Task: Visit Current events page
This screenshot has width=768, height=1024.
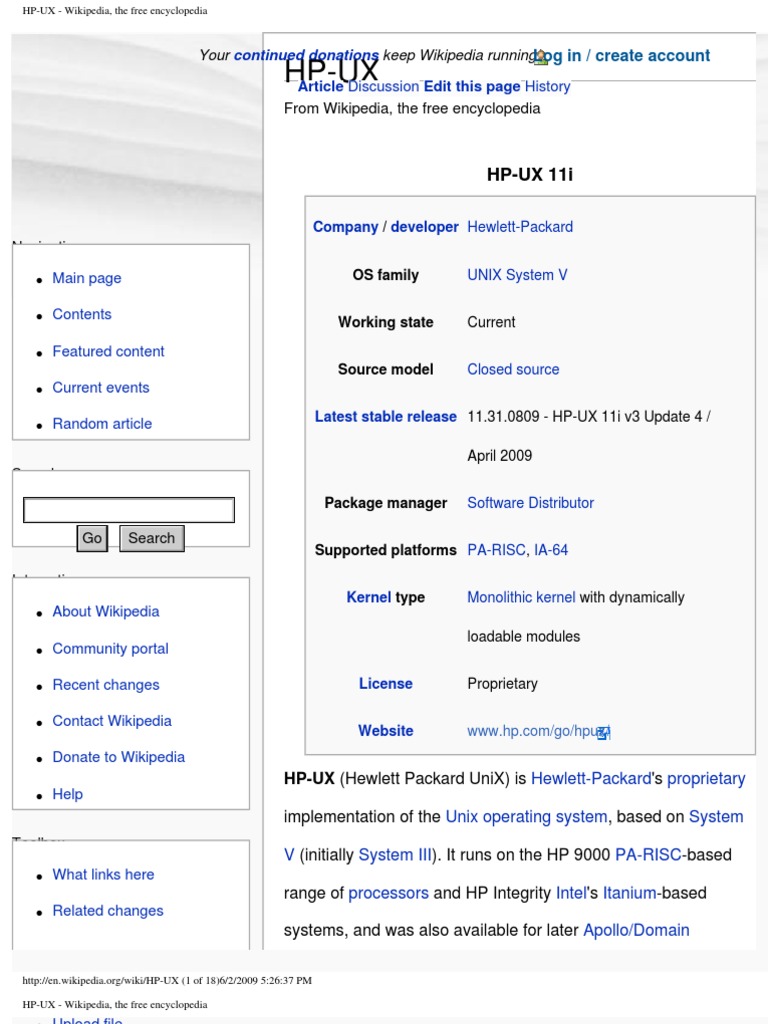Action: pyautogui.click(x=101, y=387)
